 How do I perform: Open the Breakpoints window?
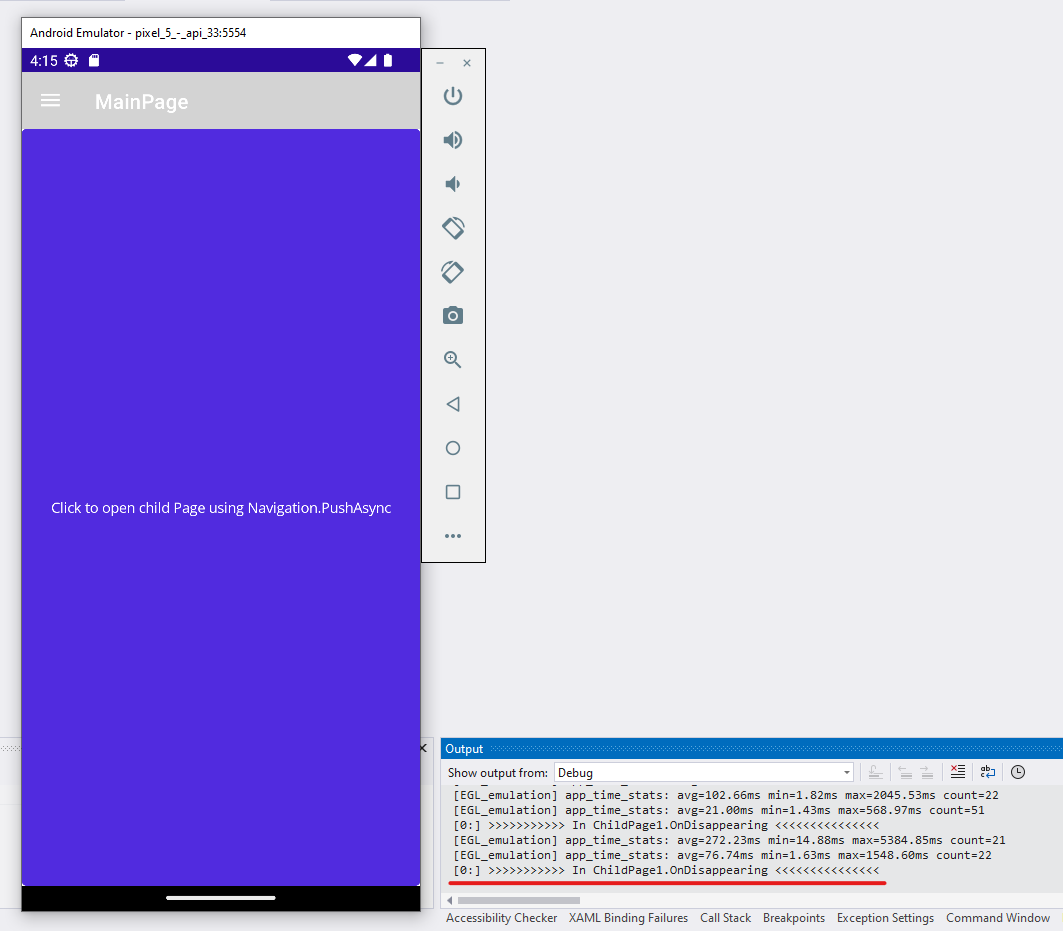point(793,918)
